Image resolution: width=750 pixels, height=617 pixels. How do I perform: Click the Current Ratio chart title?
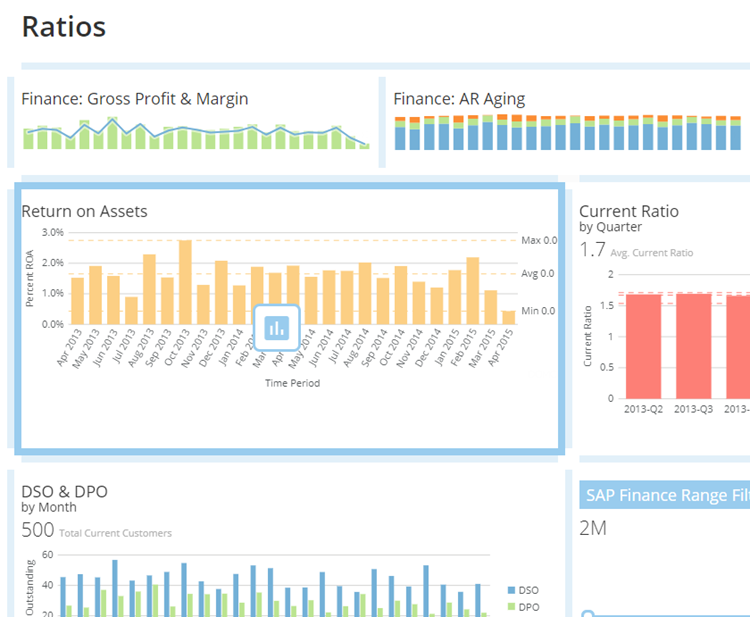click(629, 211)
